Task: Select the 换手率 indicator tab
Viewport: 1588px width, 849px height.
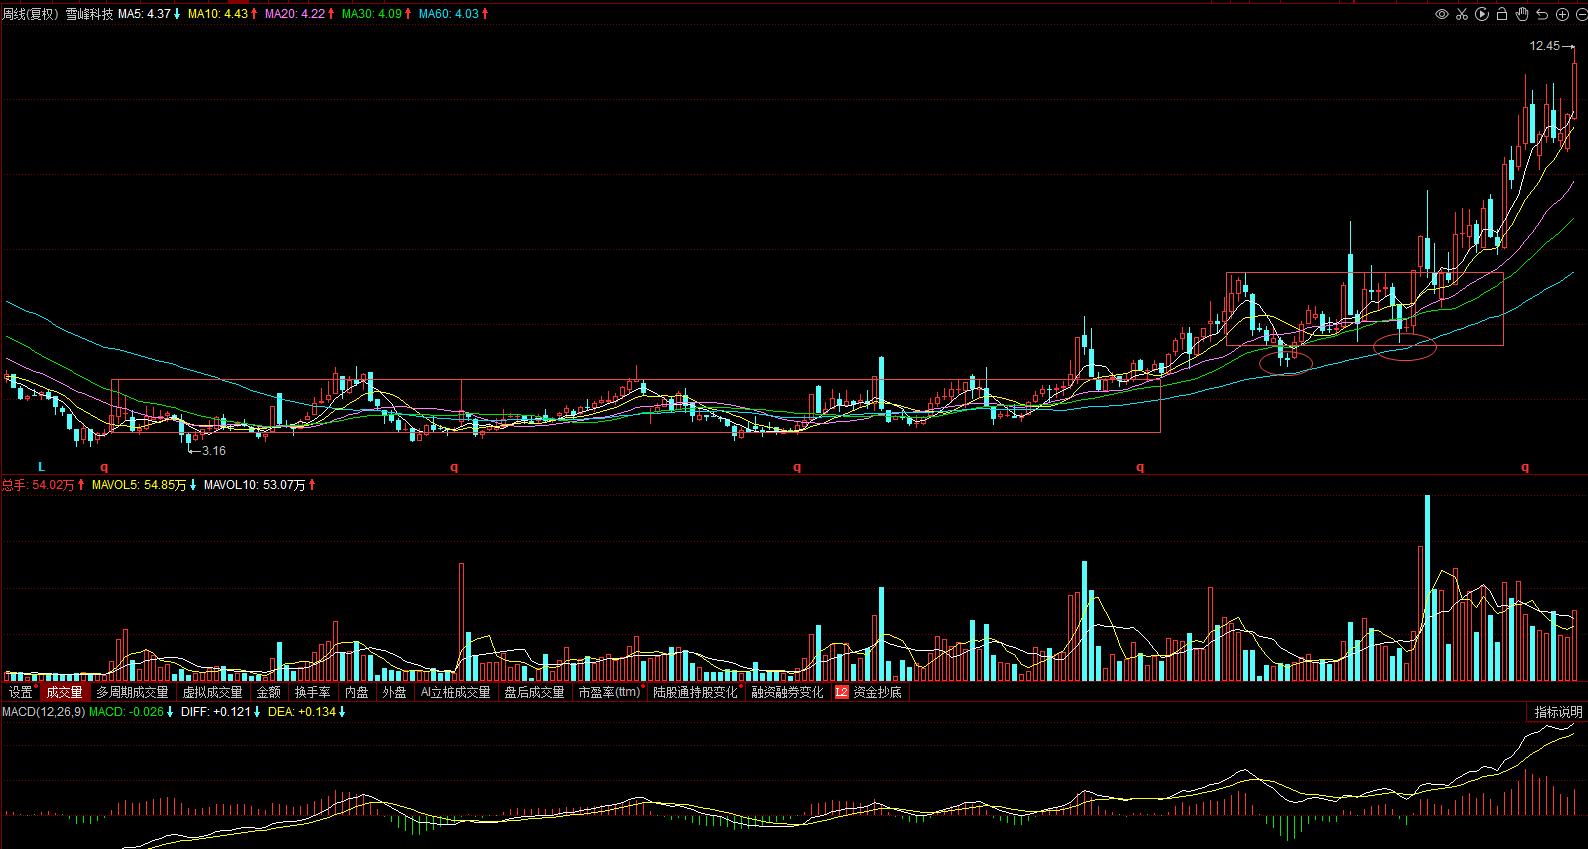Action: point(313,692)
